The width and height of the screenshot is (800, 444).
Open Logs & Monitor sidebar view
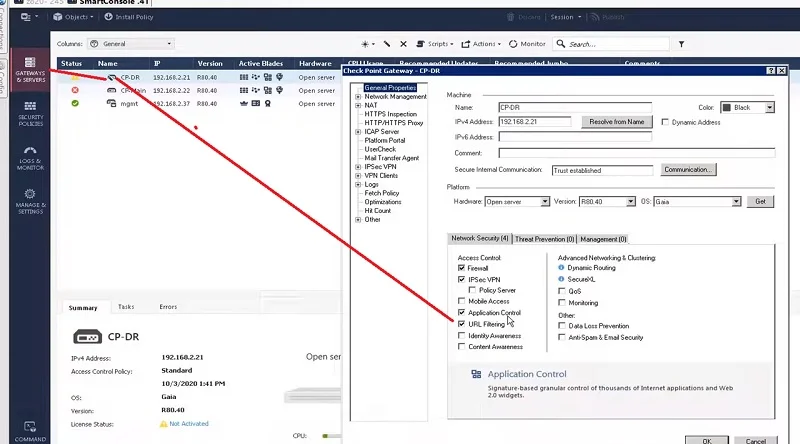[x=30, y=158]
